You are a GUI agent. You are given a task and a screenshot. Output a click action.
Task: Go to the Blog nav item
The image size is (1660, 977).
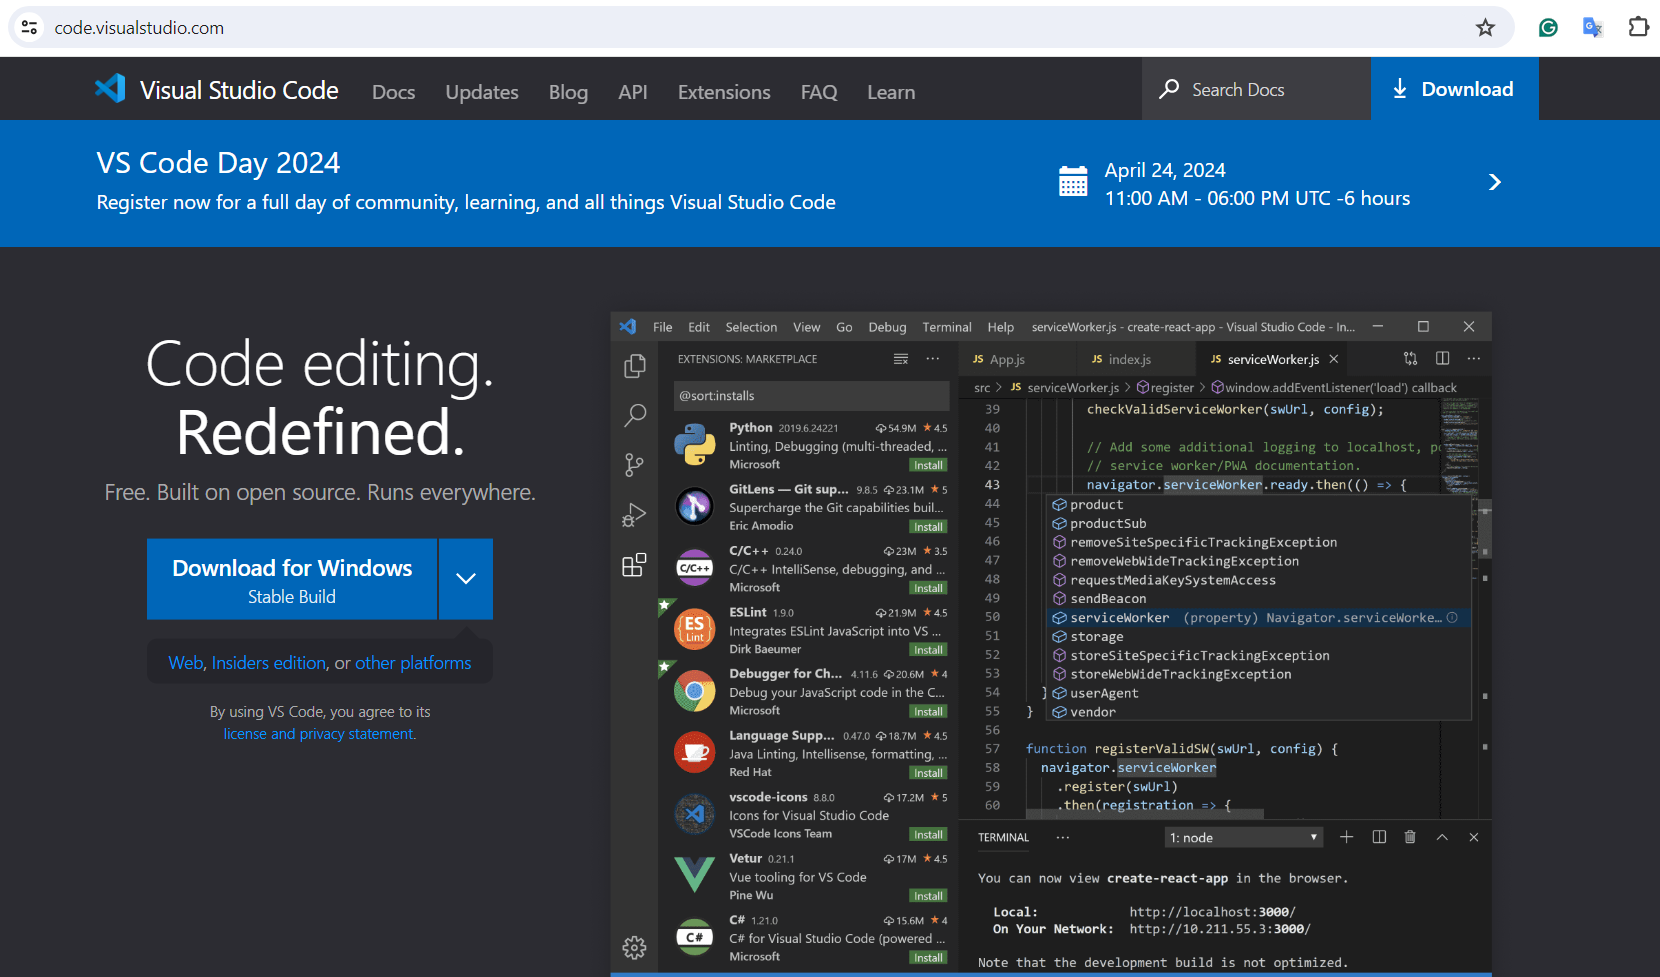(x=568, y=92)
